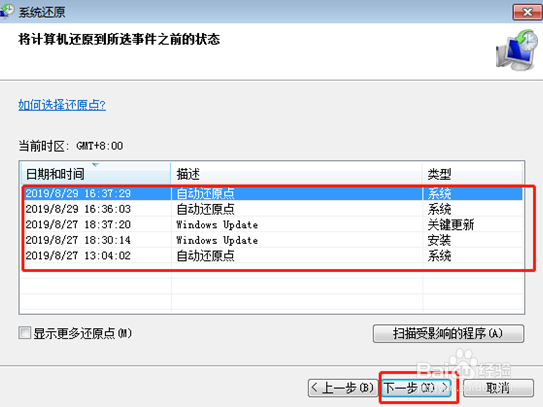Click 扫描受影响的程序 button
Viewport: 543px width, 407px height.
[448, 333]
